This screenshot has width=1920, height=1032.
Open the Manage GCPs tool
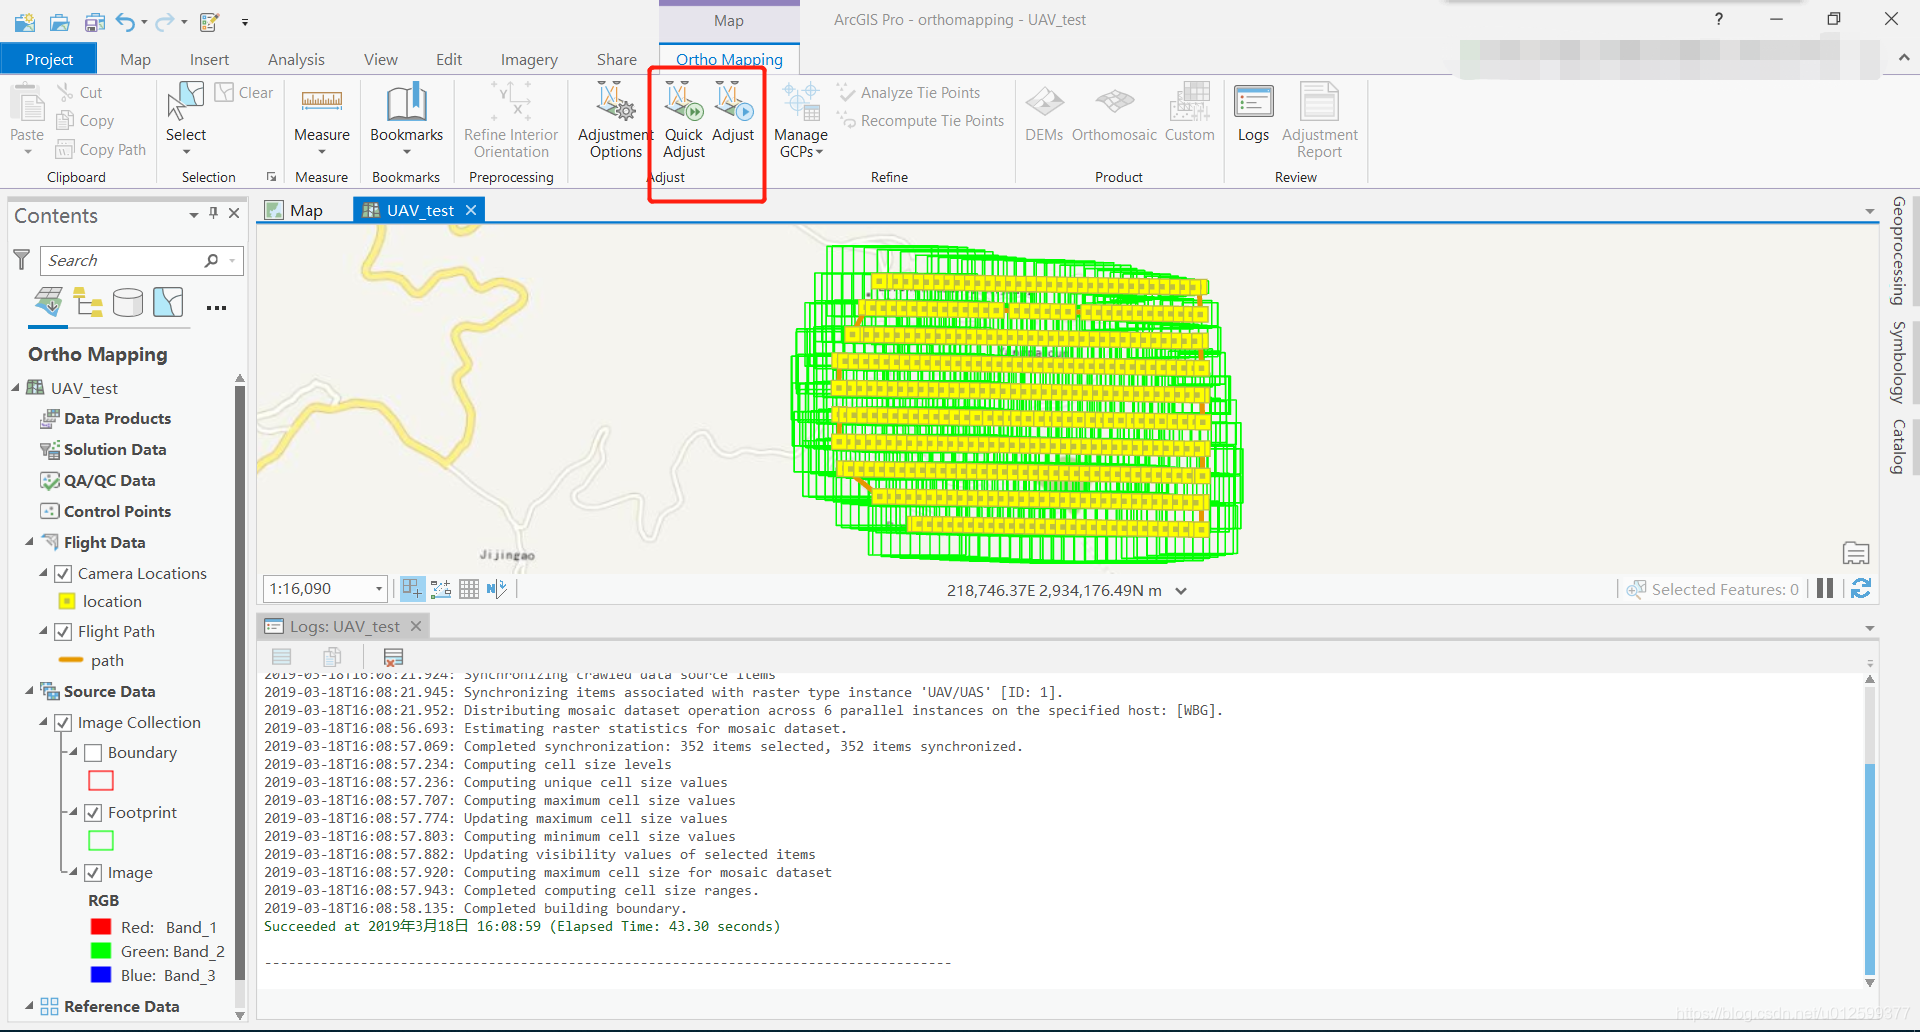point(801,120)
